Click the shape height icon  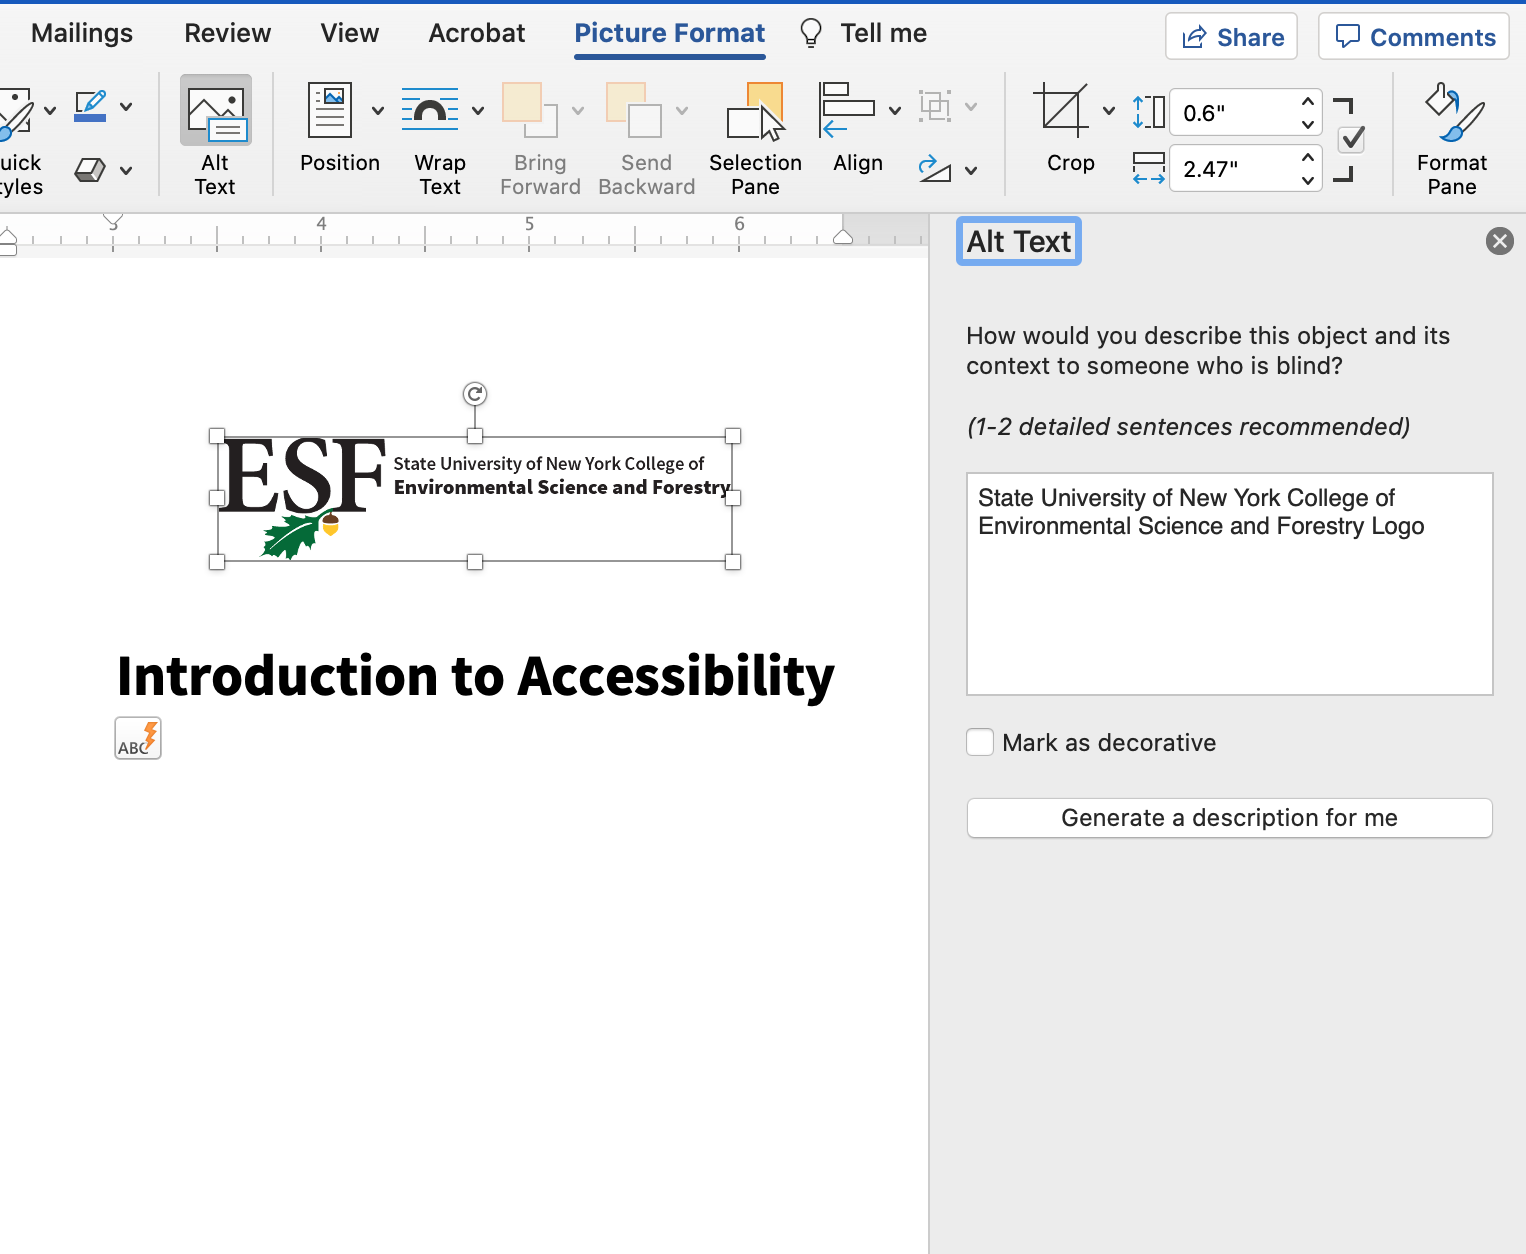tap(1149, 112)
